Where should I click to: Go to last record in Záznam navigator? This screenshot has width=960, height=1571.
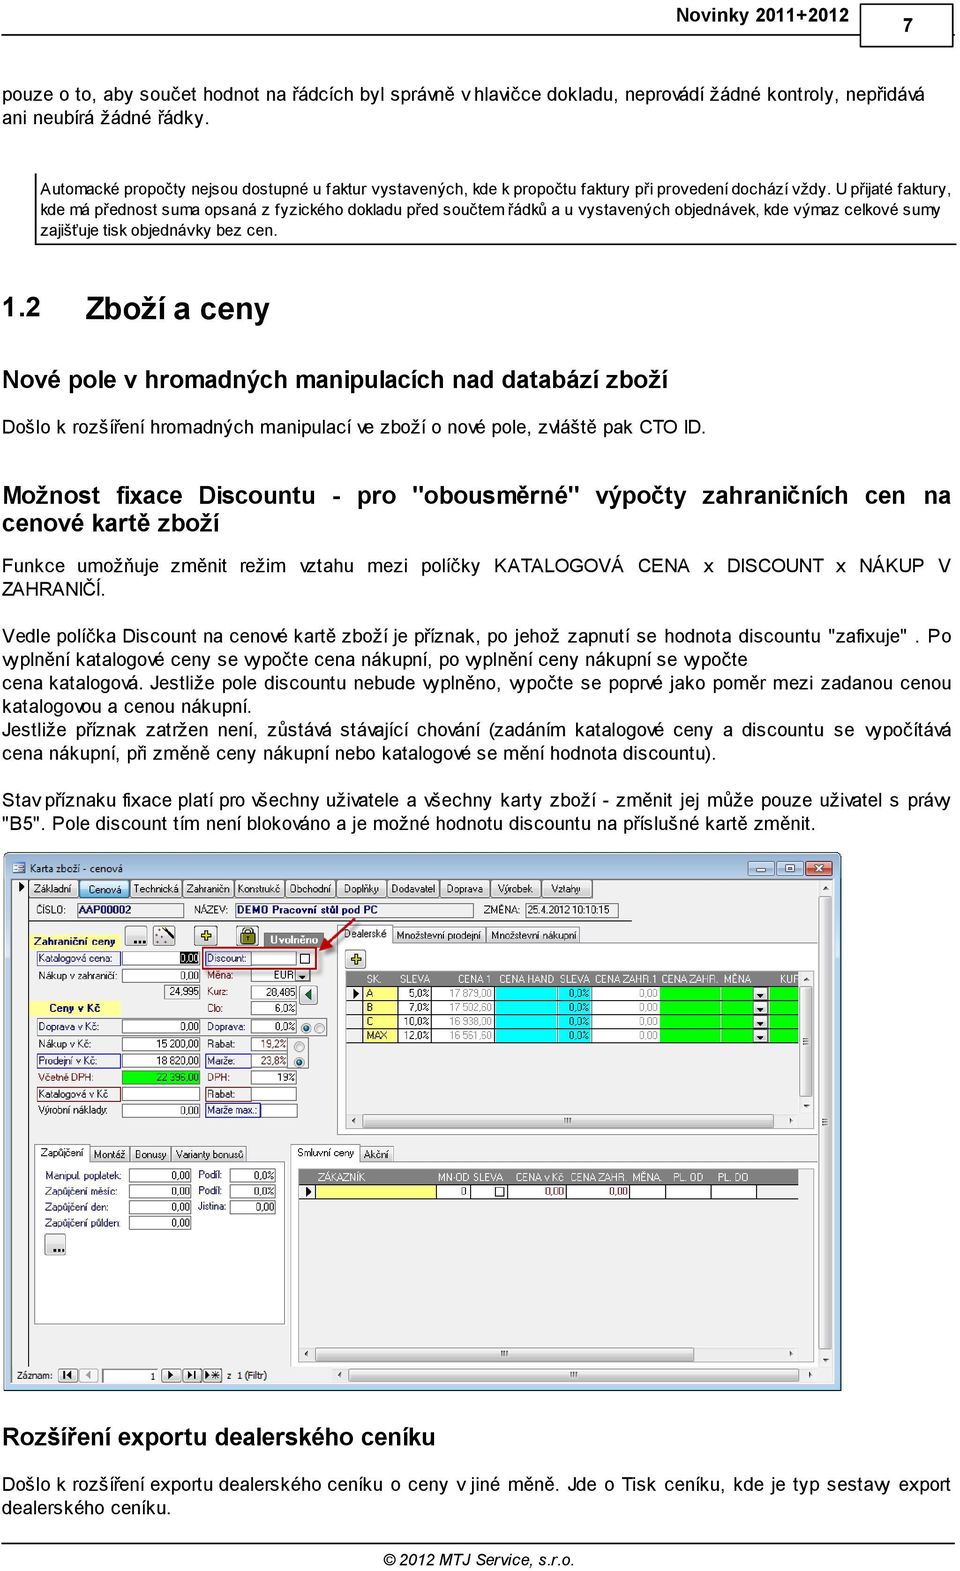[191, 1375]
